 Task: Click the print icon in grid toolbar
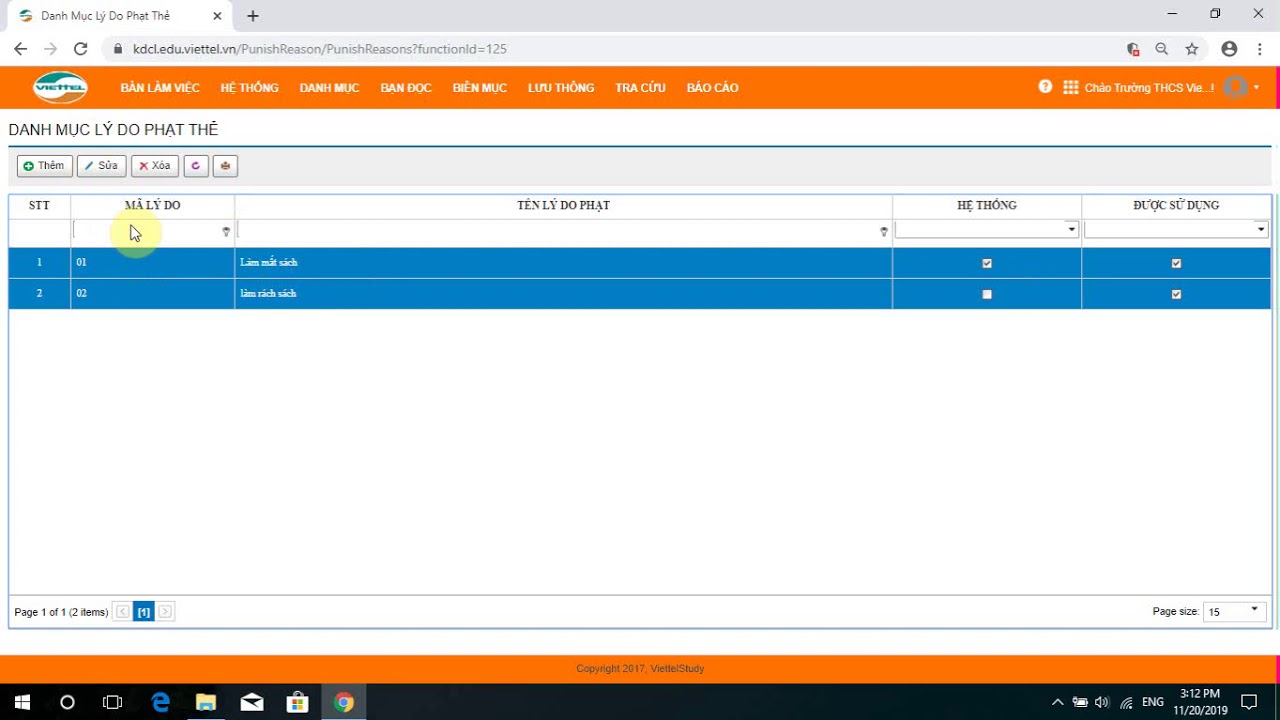[x=225, y=166]
